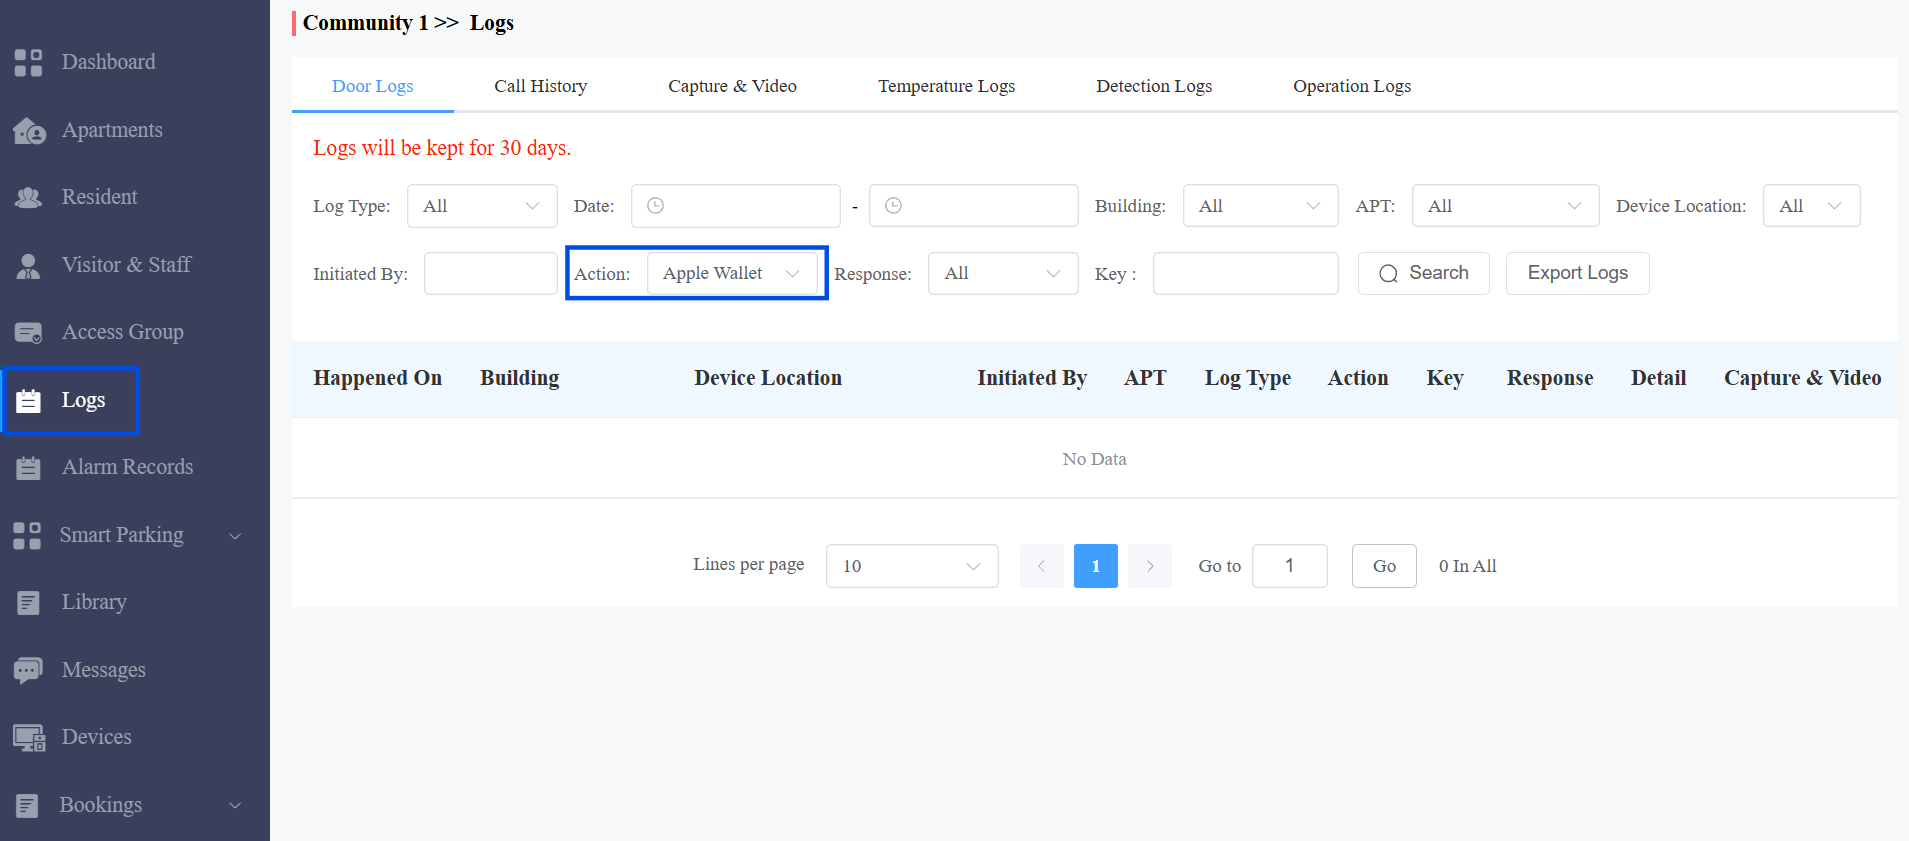The width and height of the screenshot is (1909, 841).
Task: Open the Temperature Logs tab
Action: tap(946, 86)
